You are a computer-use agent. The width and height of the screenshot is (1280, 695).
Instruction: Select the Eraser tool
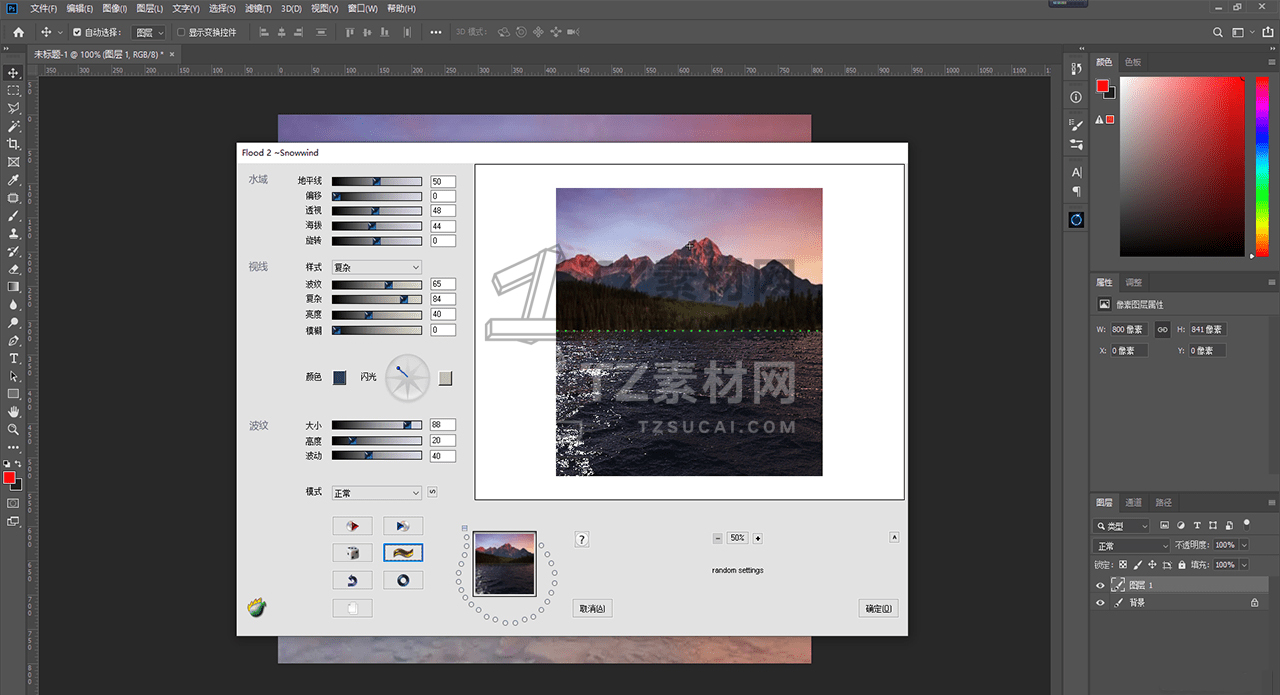point(14,269)
